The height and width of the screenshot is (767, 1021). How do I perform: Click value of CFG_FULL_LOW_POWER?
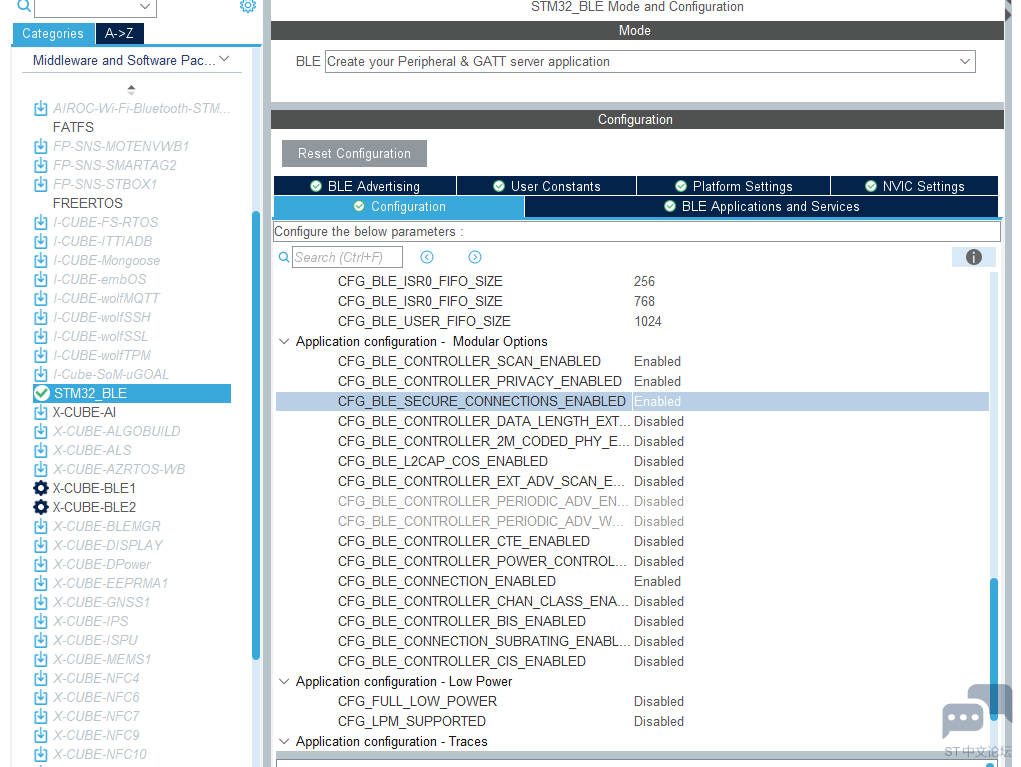pyautogui.click(x=658, y=701)
